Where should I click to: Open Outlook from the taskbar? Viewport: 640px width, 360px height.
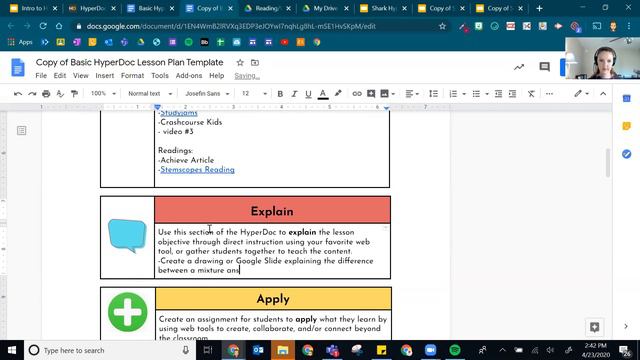pyautogui.click(x=258, y=350)
